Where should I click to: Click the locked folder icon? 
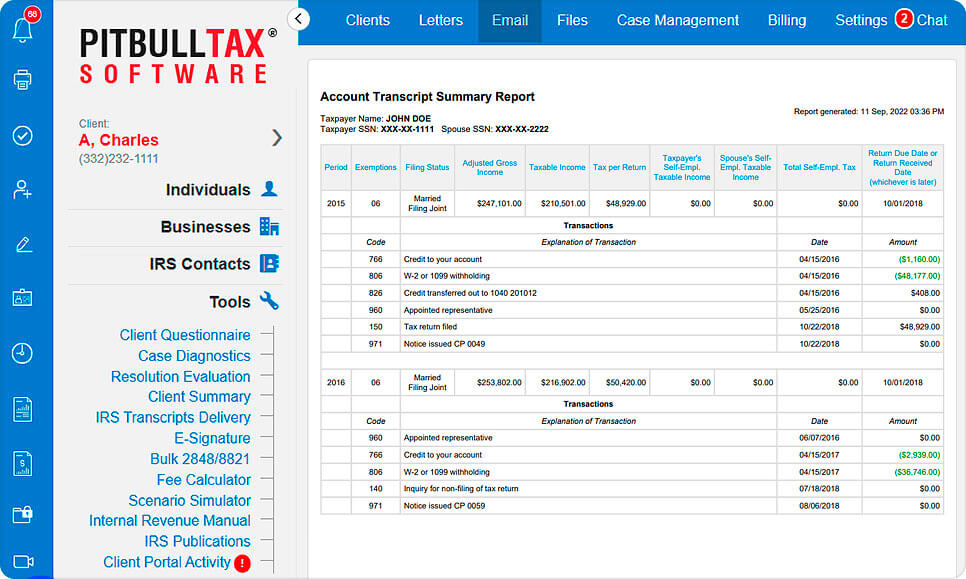pyautogui.click(x=23, y=514)
